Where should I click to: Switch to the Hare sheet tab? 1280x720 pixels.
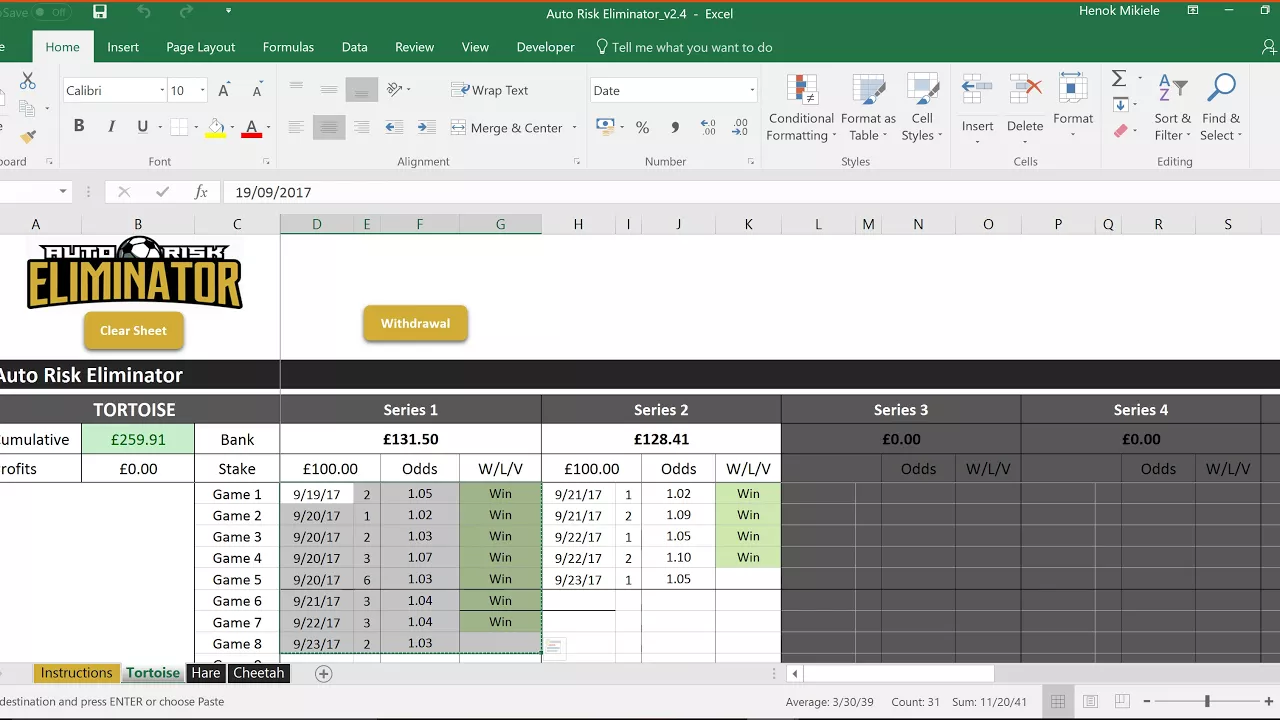click(x=205, y=673)
